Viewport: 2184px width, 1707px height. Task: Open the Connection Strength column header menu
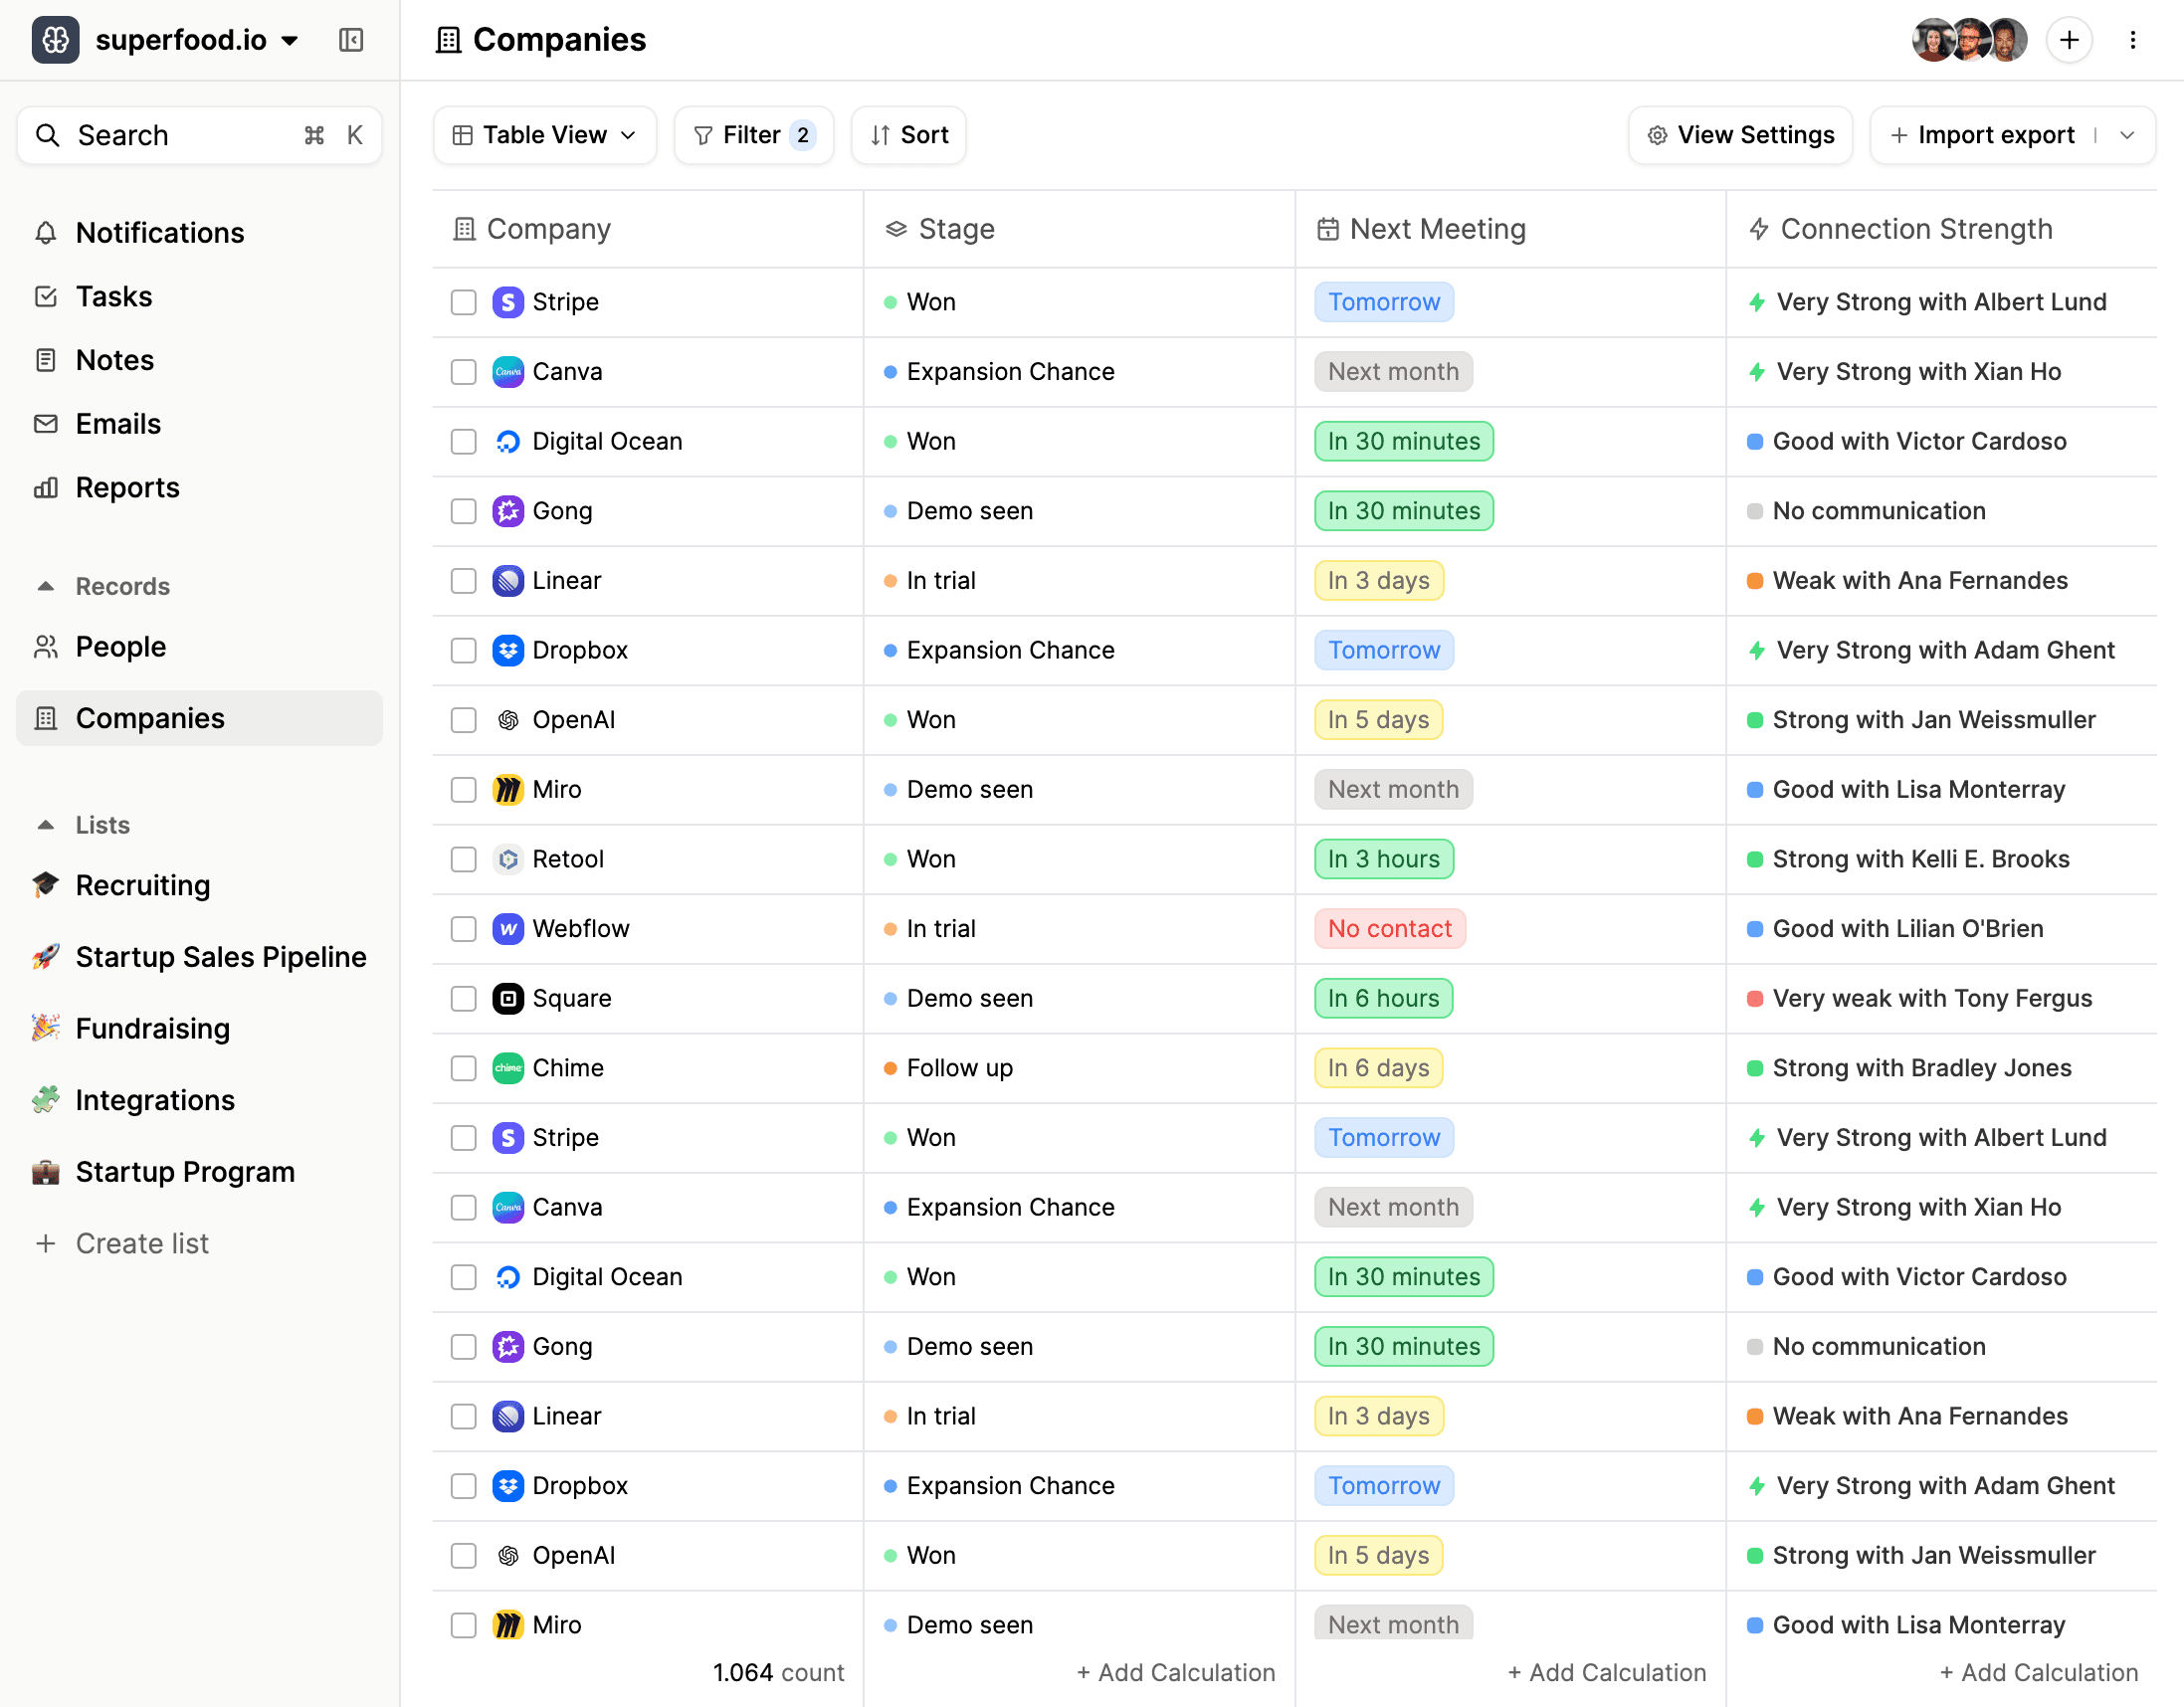(1941, 229)
